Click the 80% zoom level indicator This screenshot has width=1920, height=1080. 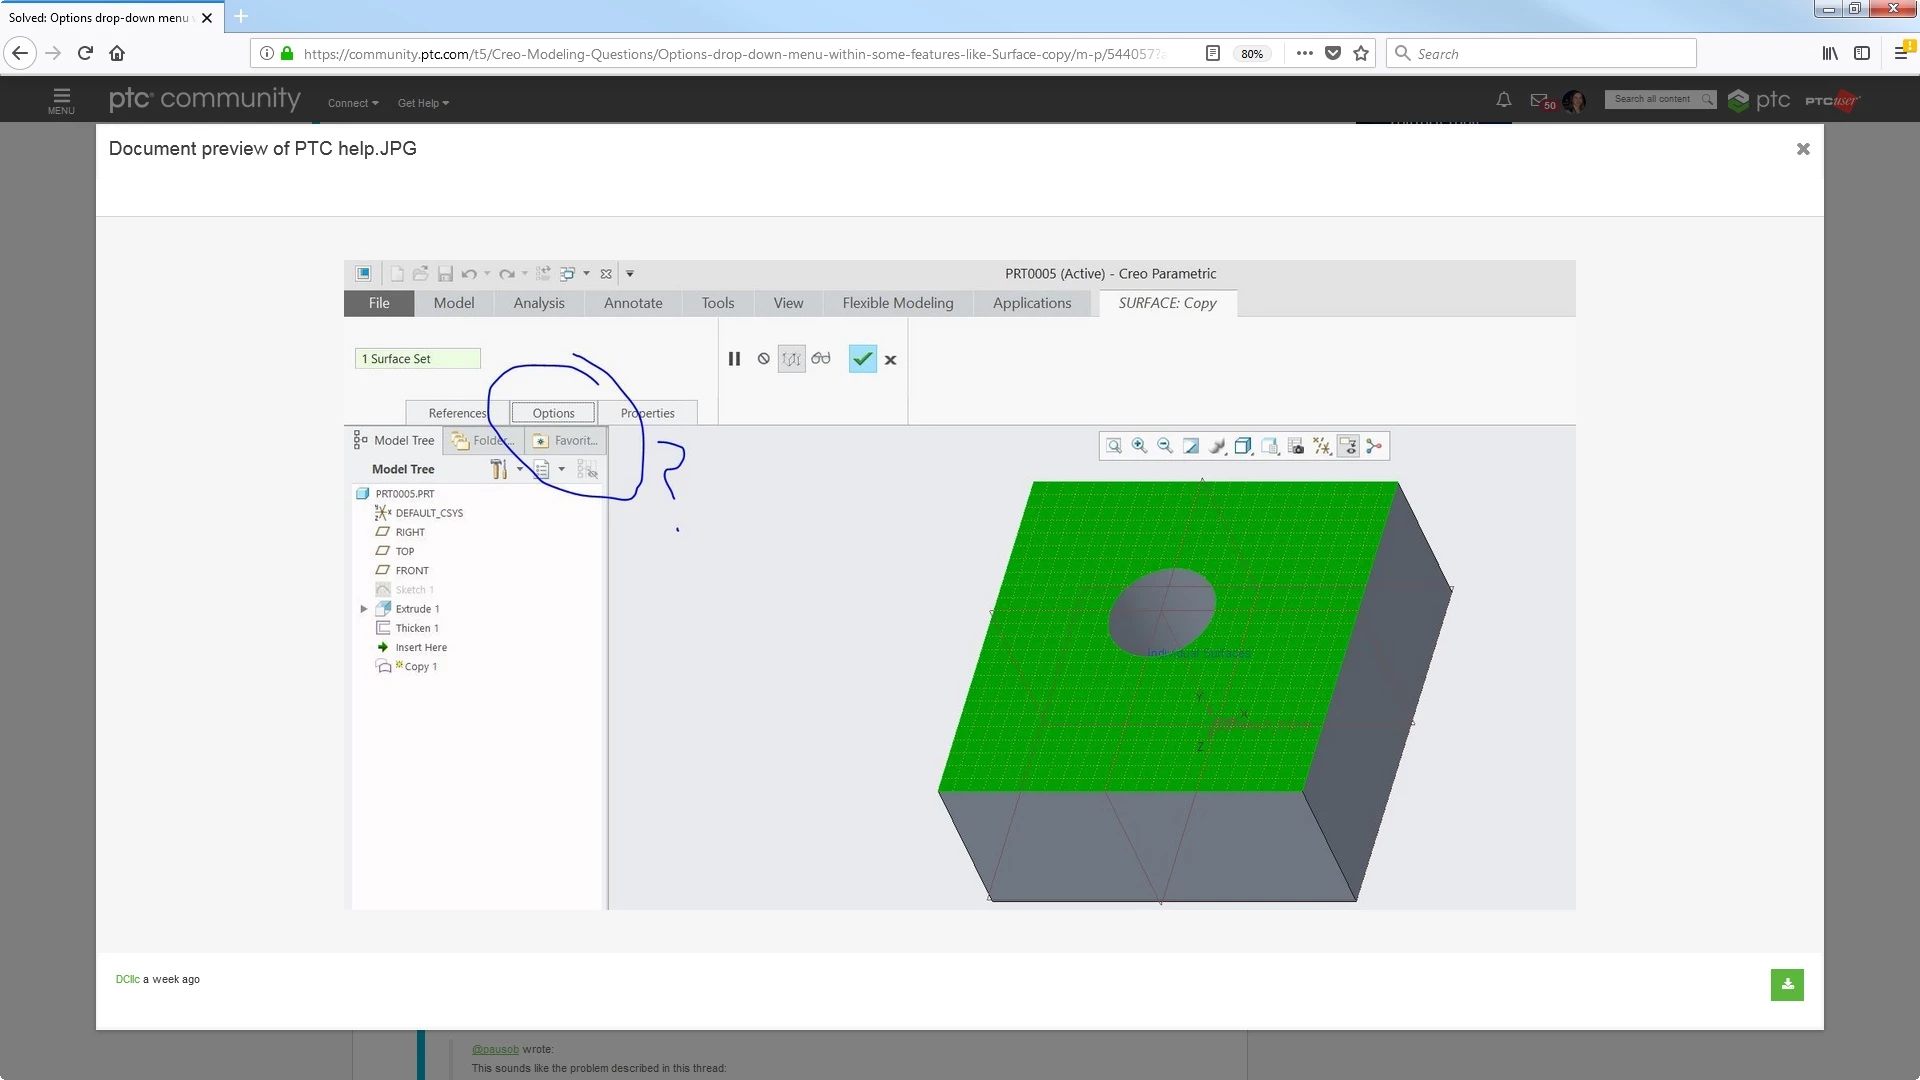coord(1251,54)
